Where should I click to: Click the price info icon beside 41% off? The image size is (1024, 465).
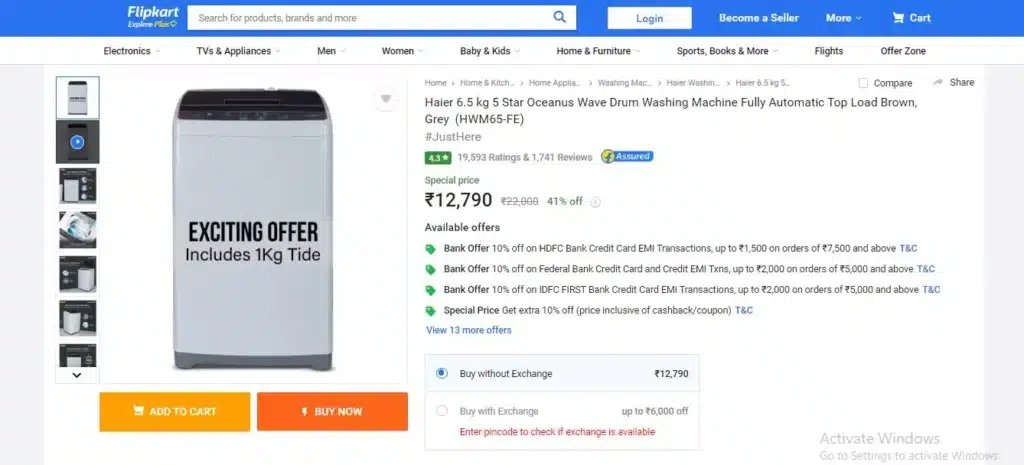[x=595, y=202]
